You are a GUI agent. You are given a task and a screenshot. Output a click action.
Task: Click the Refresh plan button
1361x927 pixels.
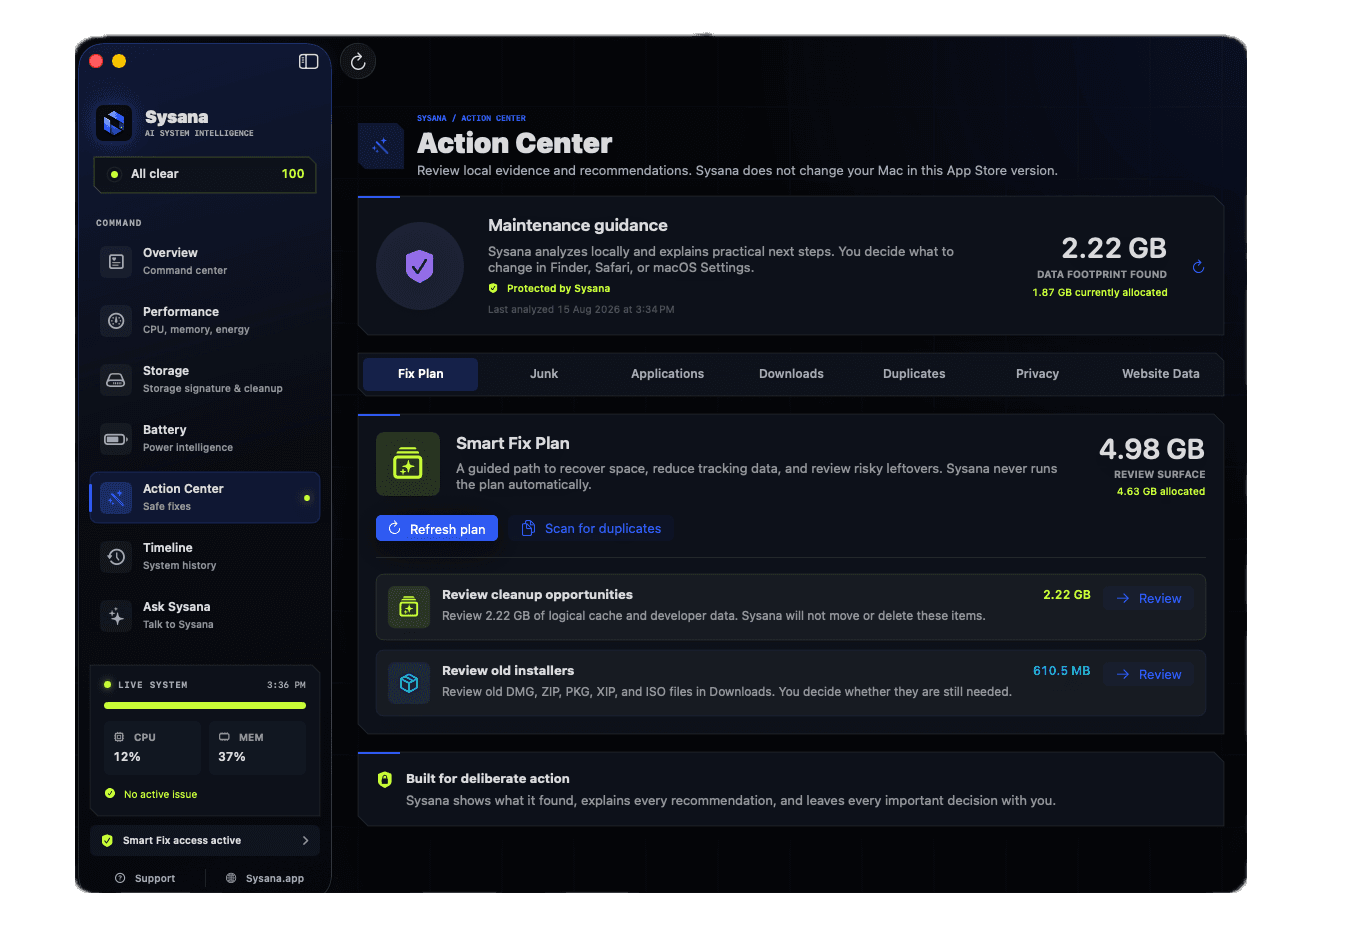point(437,529)
